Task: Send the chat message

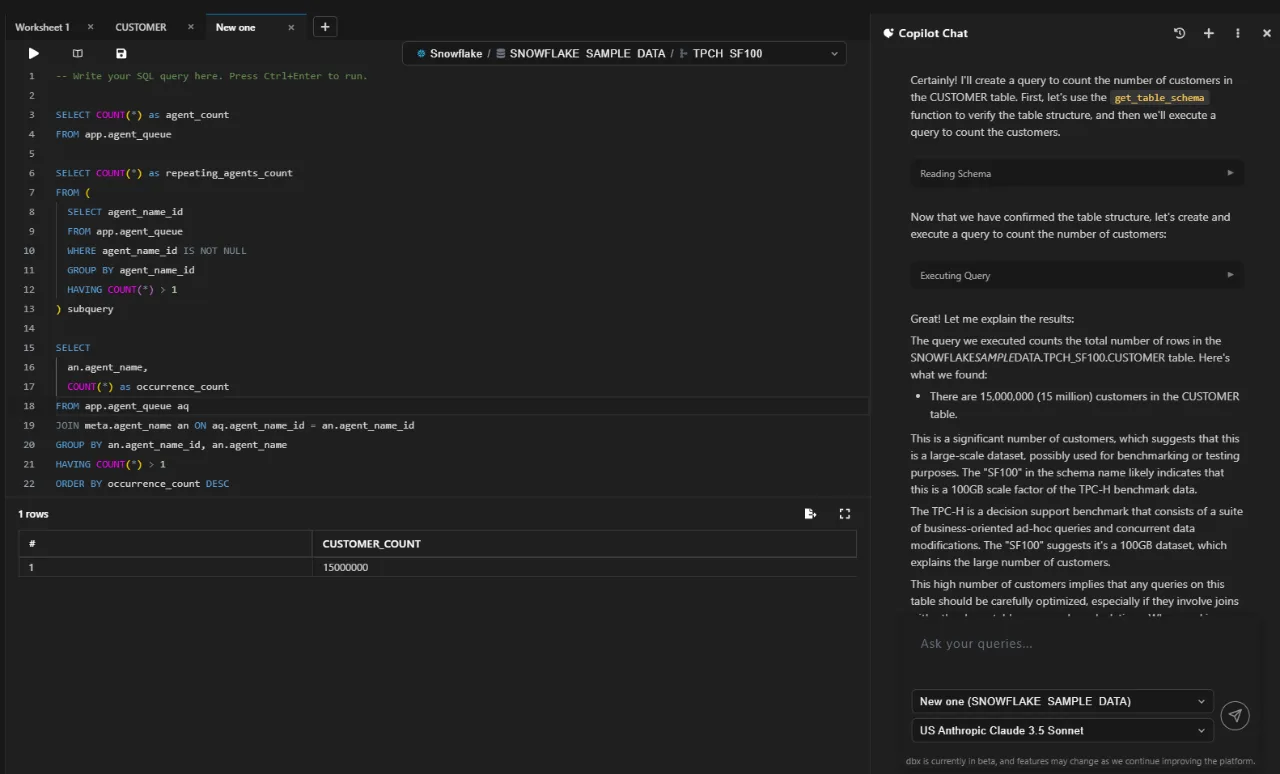Action: click(x=1236, y=715)
